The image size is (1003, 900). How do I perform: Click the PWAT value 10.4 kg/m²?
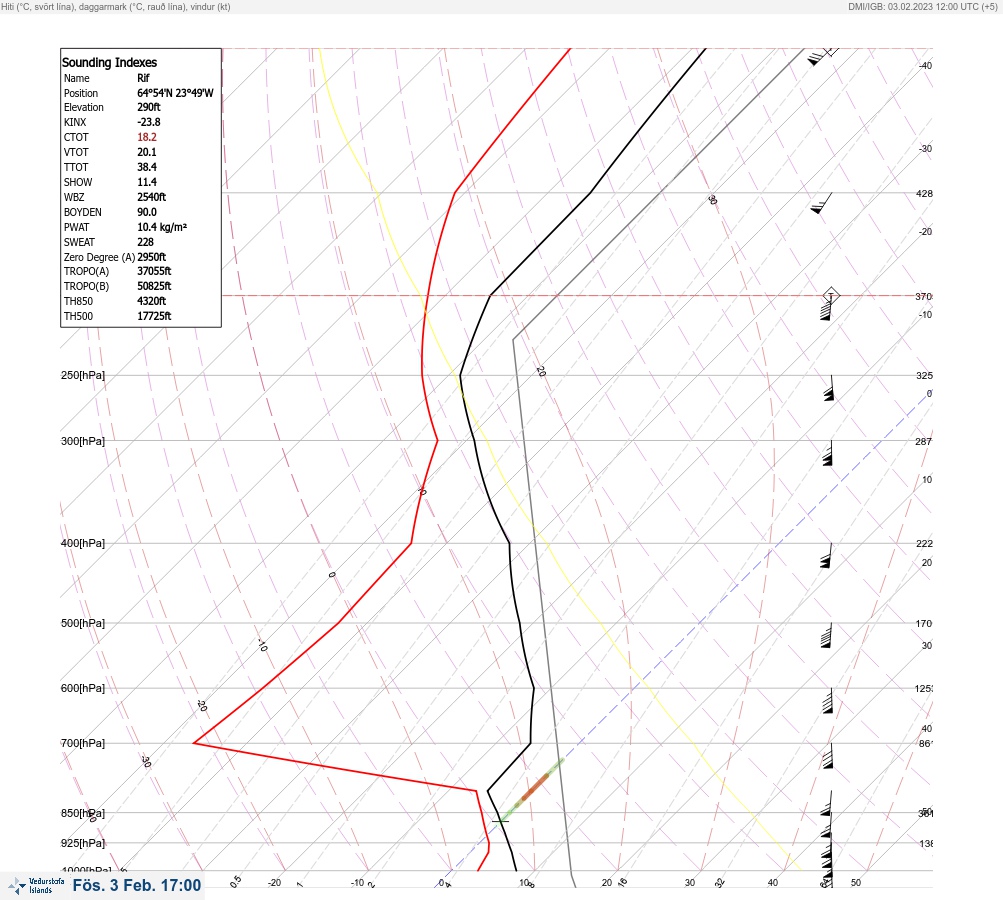(x=162, y=227)
